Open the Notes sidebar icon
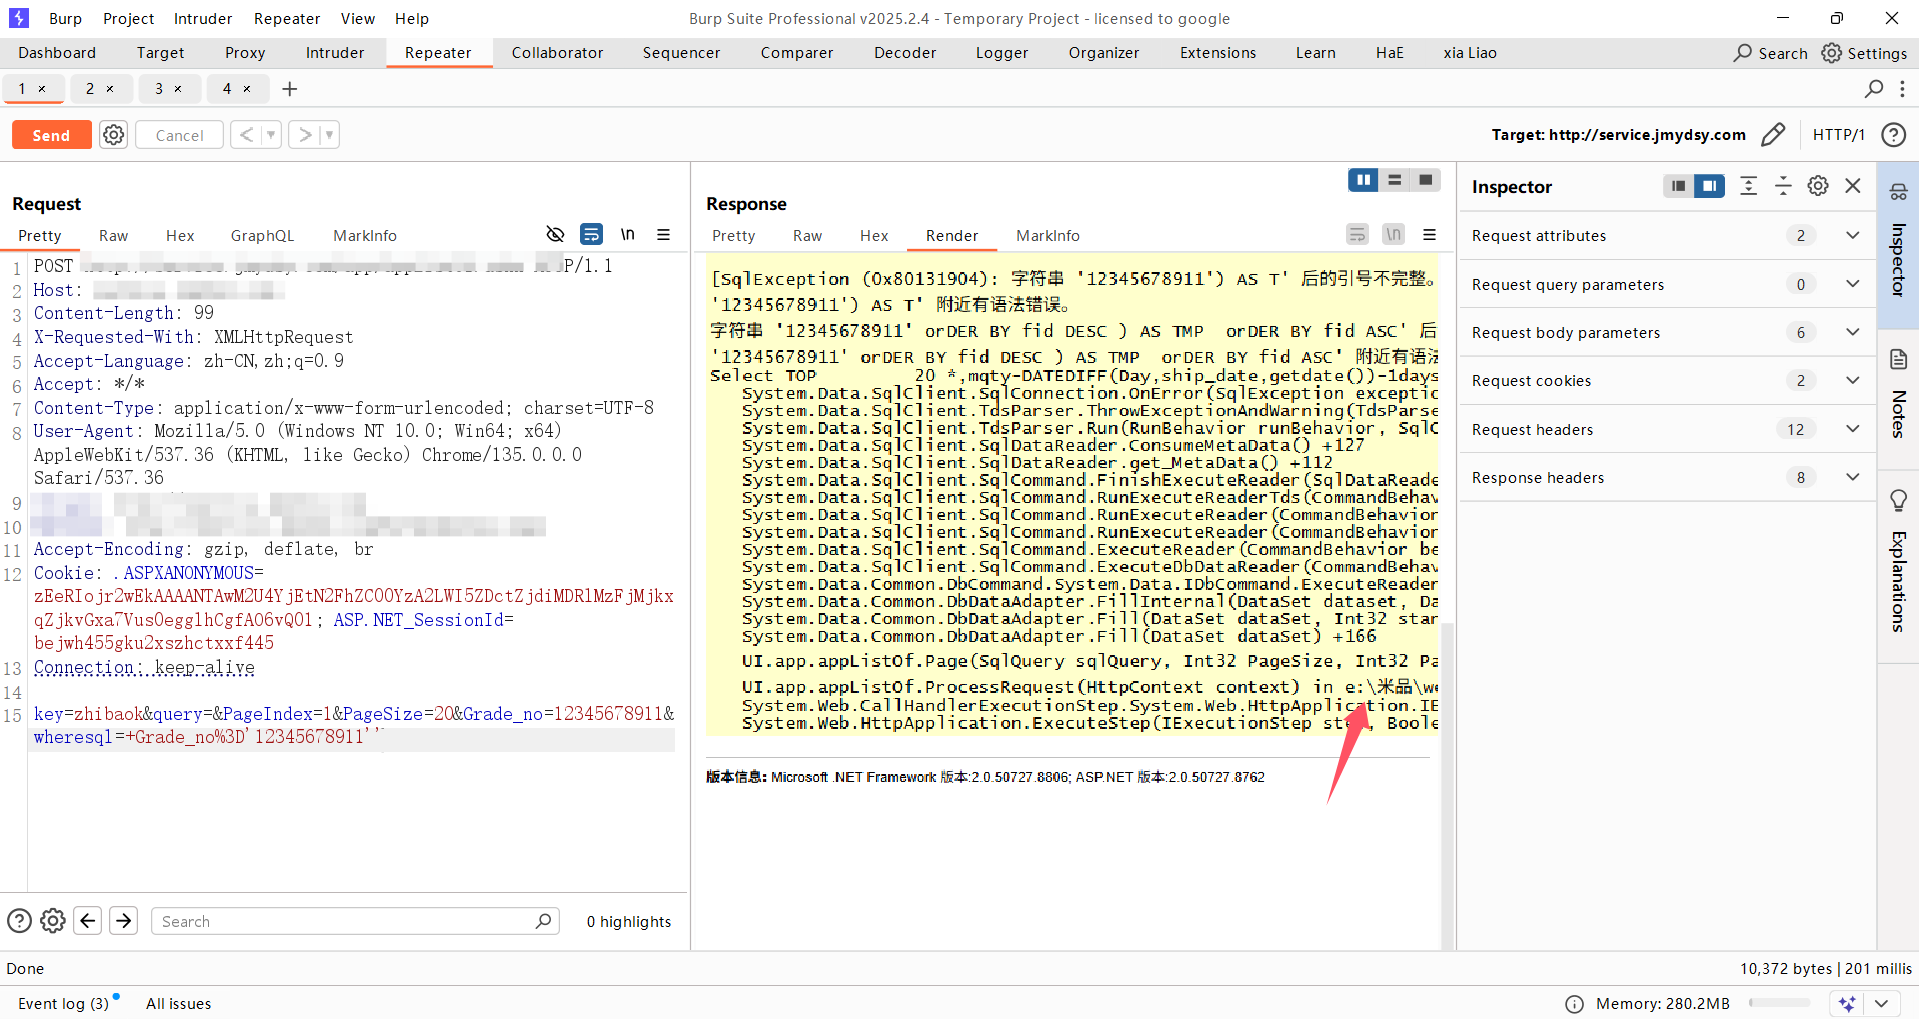 (x=1898, y=359)
